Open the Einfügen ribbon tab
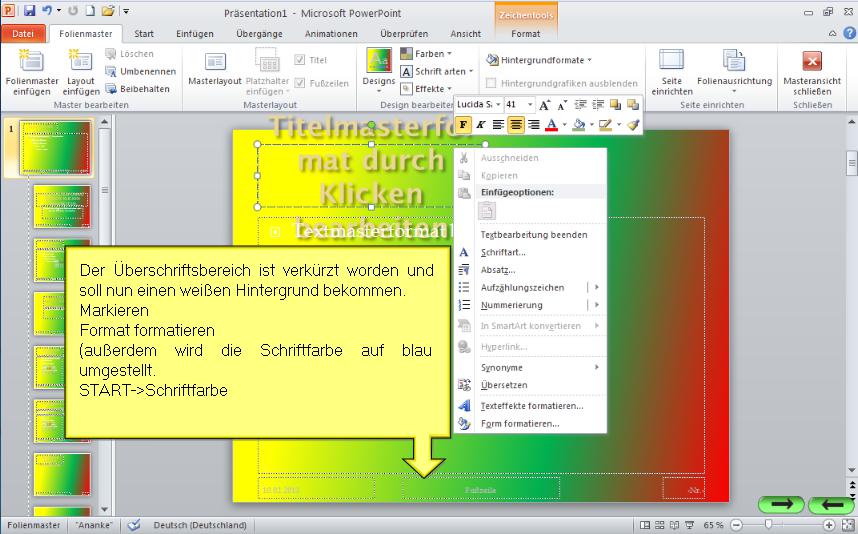This screenshot has height=534, width=858. (x=194, y=33)
